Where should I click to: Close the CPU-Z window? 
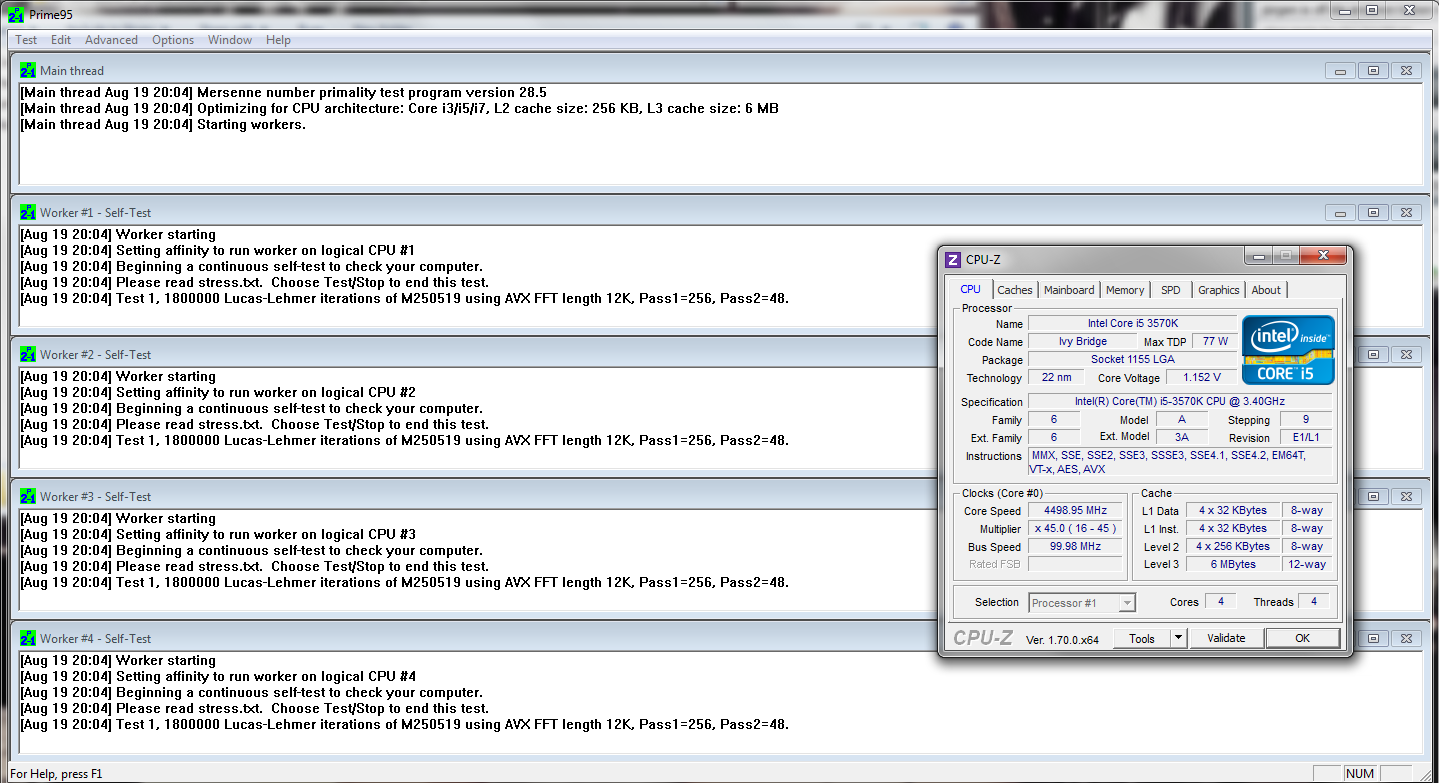(x=1321, y=255)
